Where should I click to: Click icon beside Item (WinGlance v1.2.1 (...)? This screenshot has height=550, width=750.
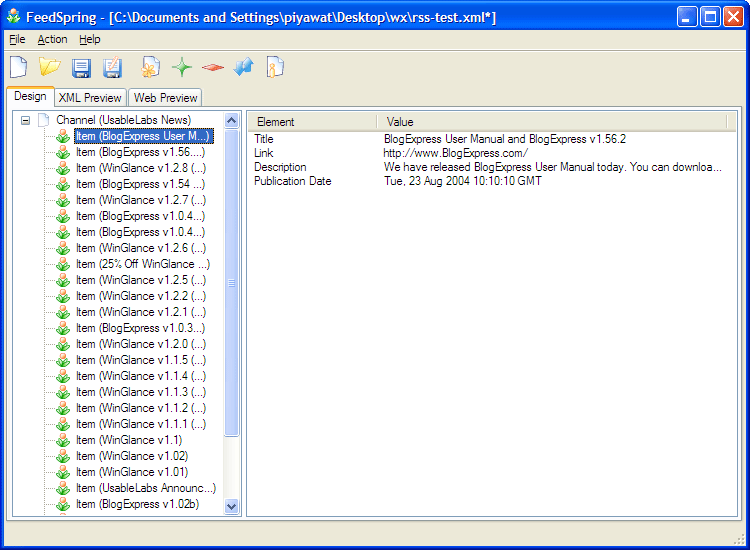coord(63,312)
